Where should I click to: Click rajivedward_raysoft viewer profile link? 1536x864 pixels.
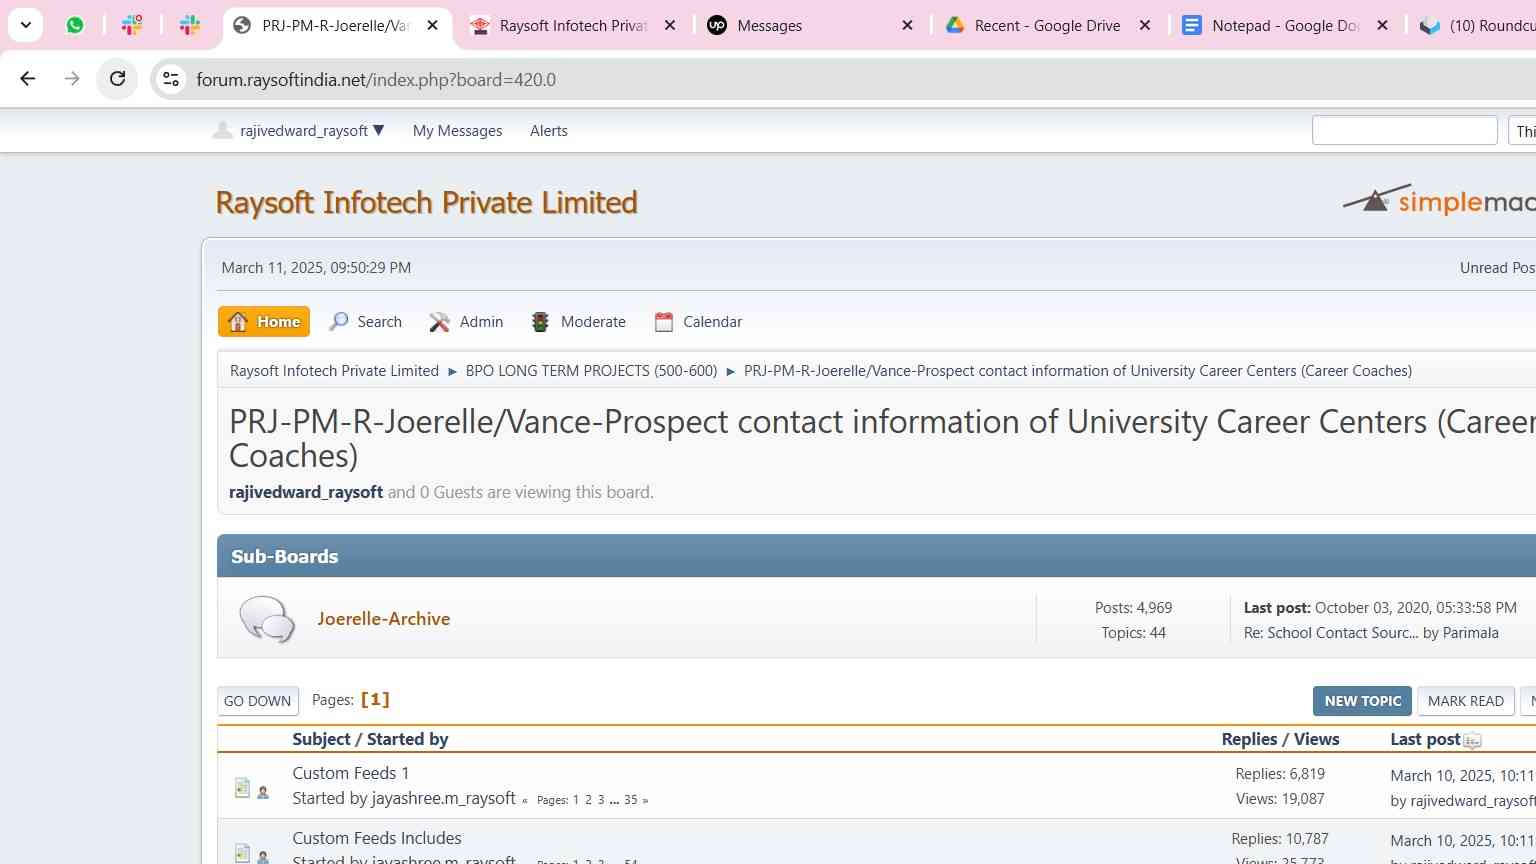click(x=306, y=492)
